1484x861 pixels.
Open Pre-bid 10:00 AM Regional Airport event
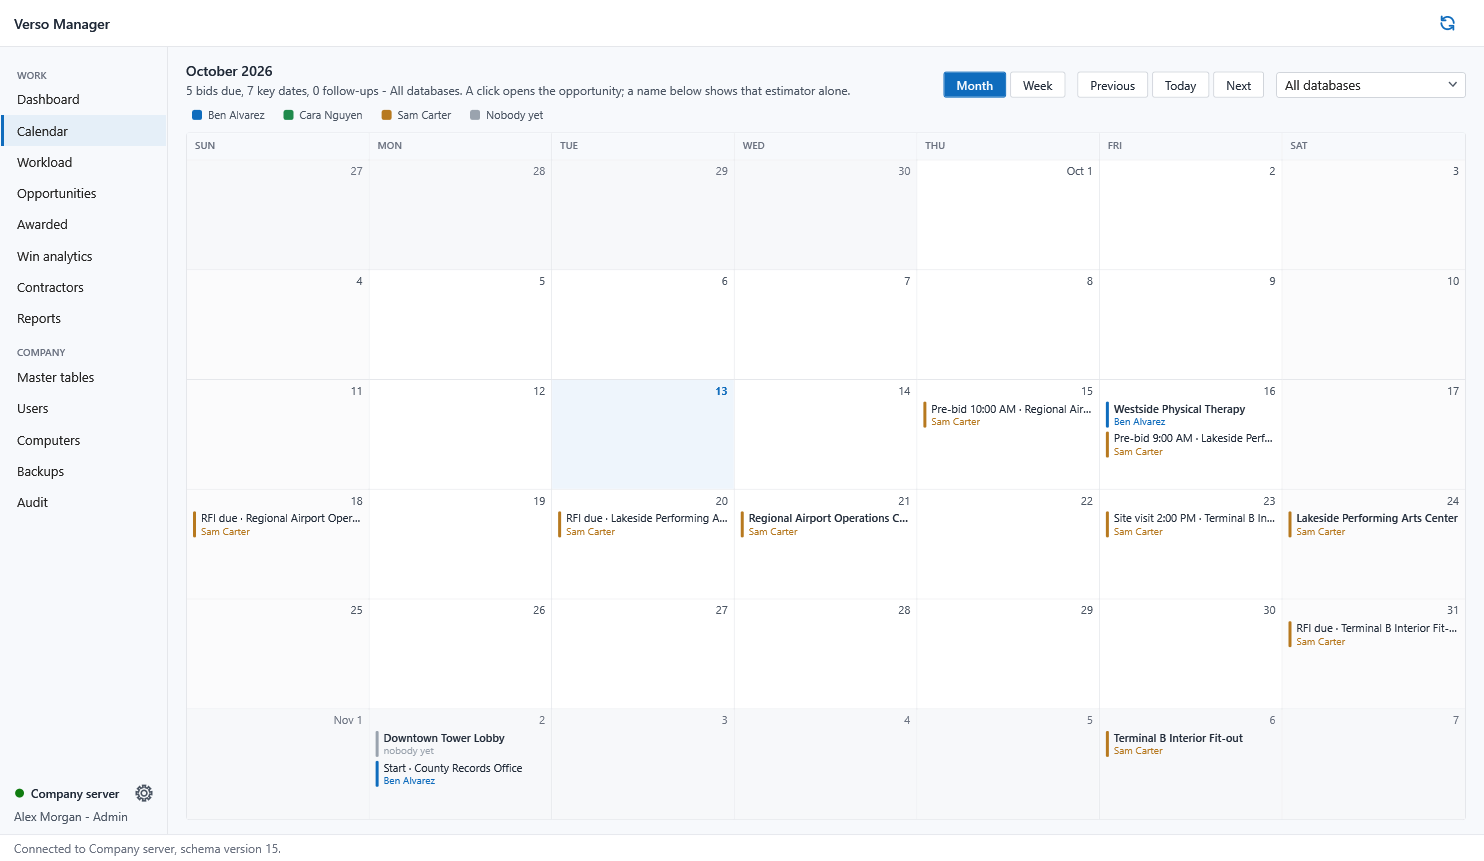pyautogui.click(x=1008, y=415)
